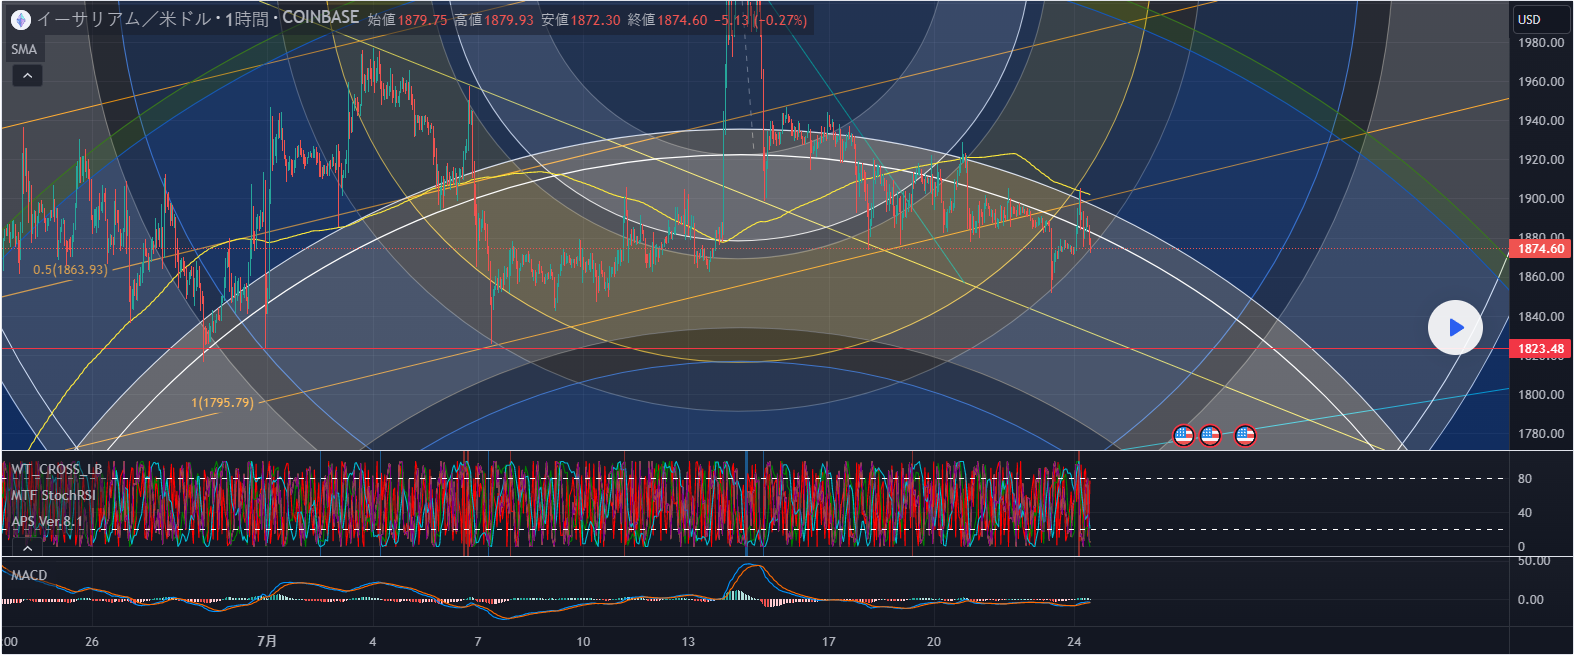Screen dimensions: 1574x655
Task: Open the rightmost US flag economic event
Action: click(1245, 435)
